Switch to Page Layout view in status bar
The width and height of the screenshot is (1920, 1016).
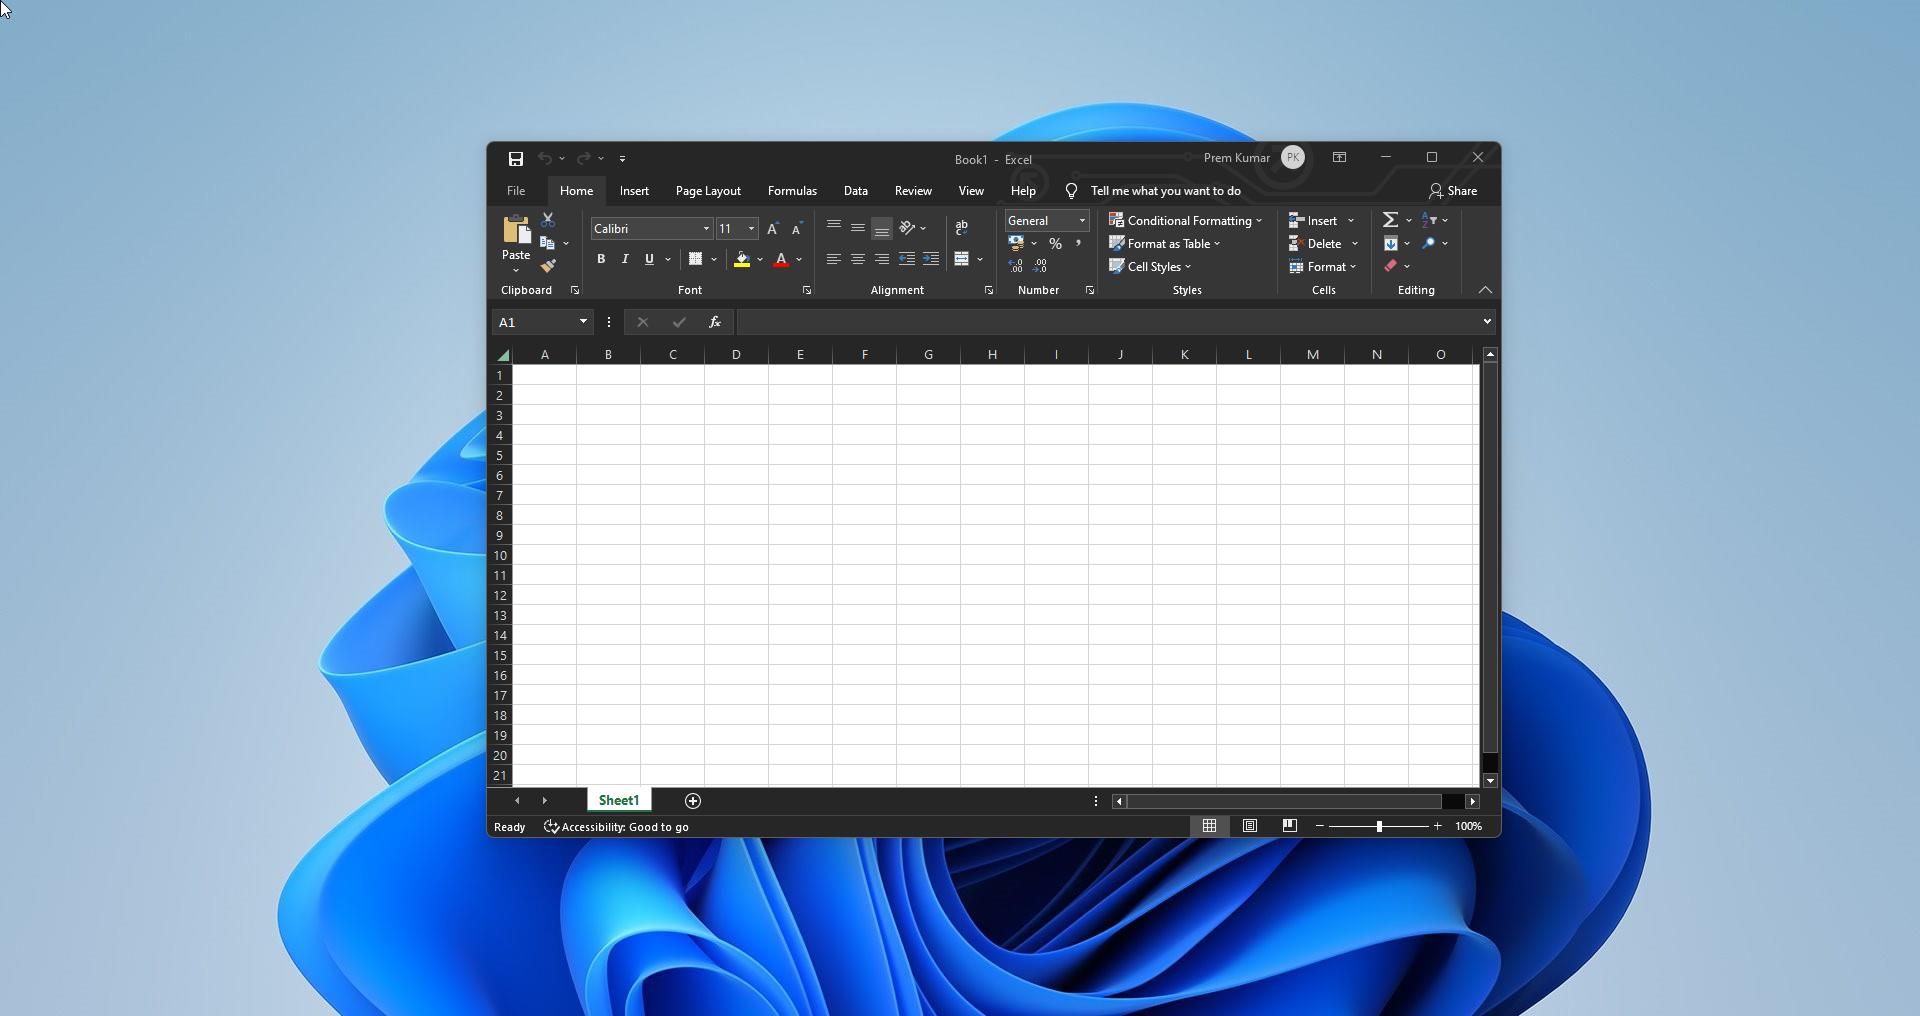[1249, 826]
